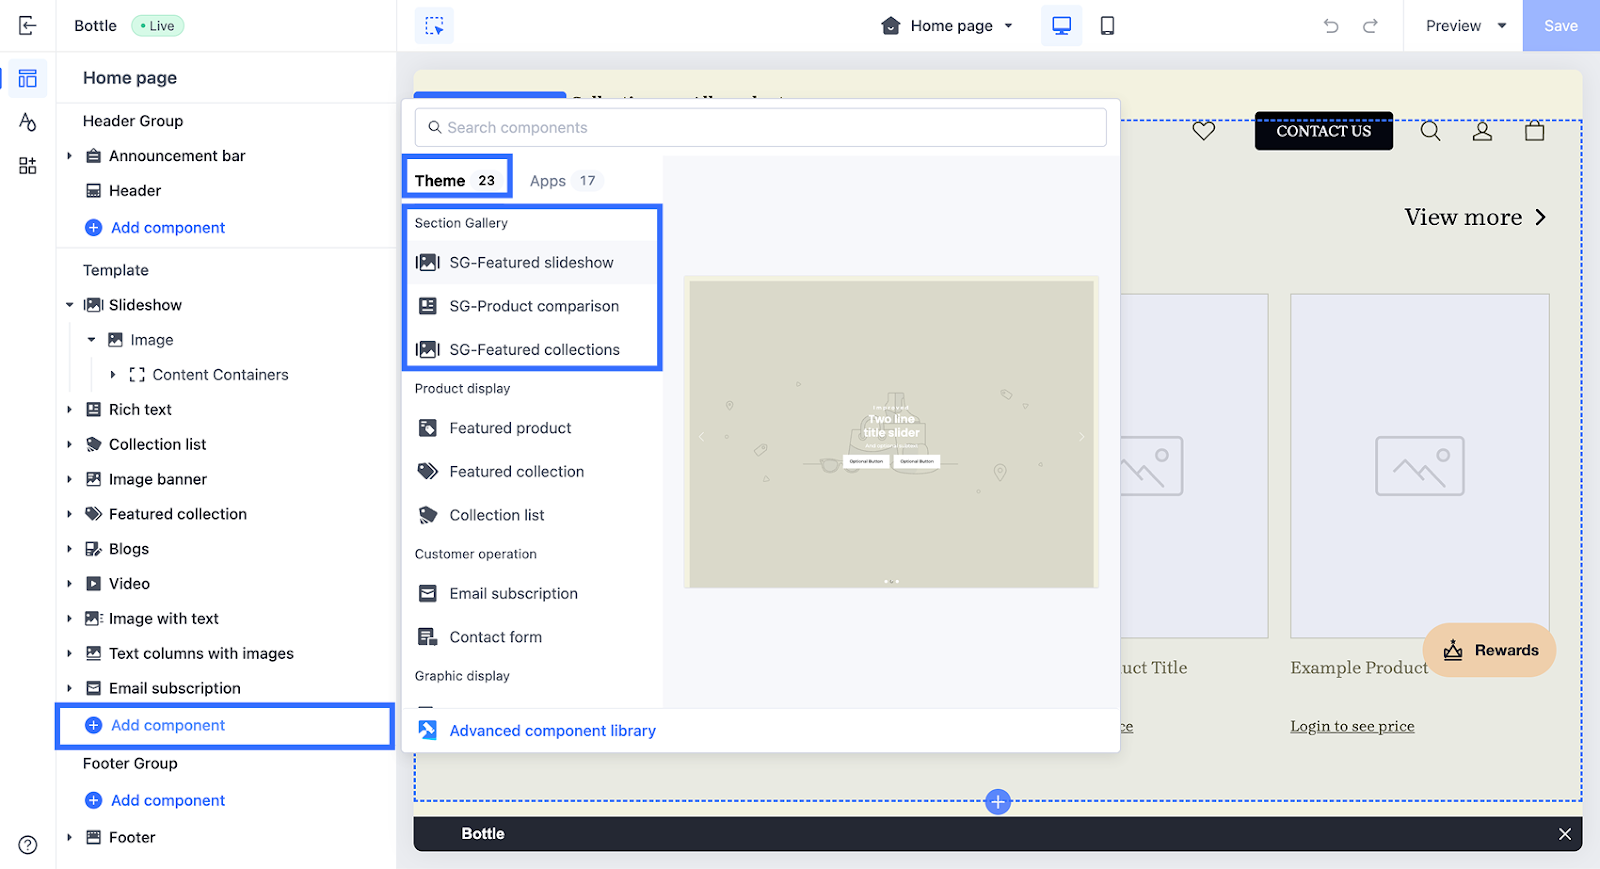
Task: Switch to desktop preview
Action: 1062,26
